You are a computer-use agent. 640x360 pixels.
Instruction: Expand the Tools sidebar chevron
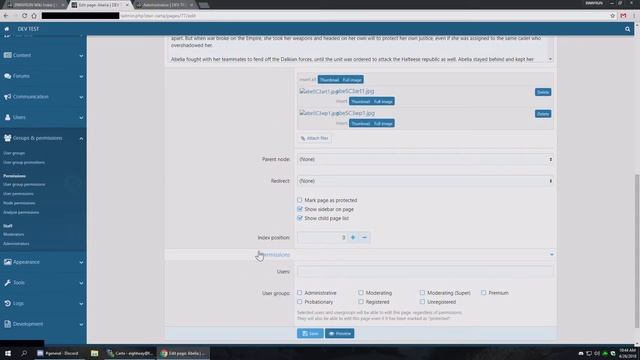81,283
